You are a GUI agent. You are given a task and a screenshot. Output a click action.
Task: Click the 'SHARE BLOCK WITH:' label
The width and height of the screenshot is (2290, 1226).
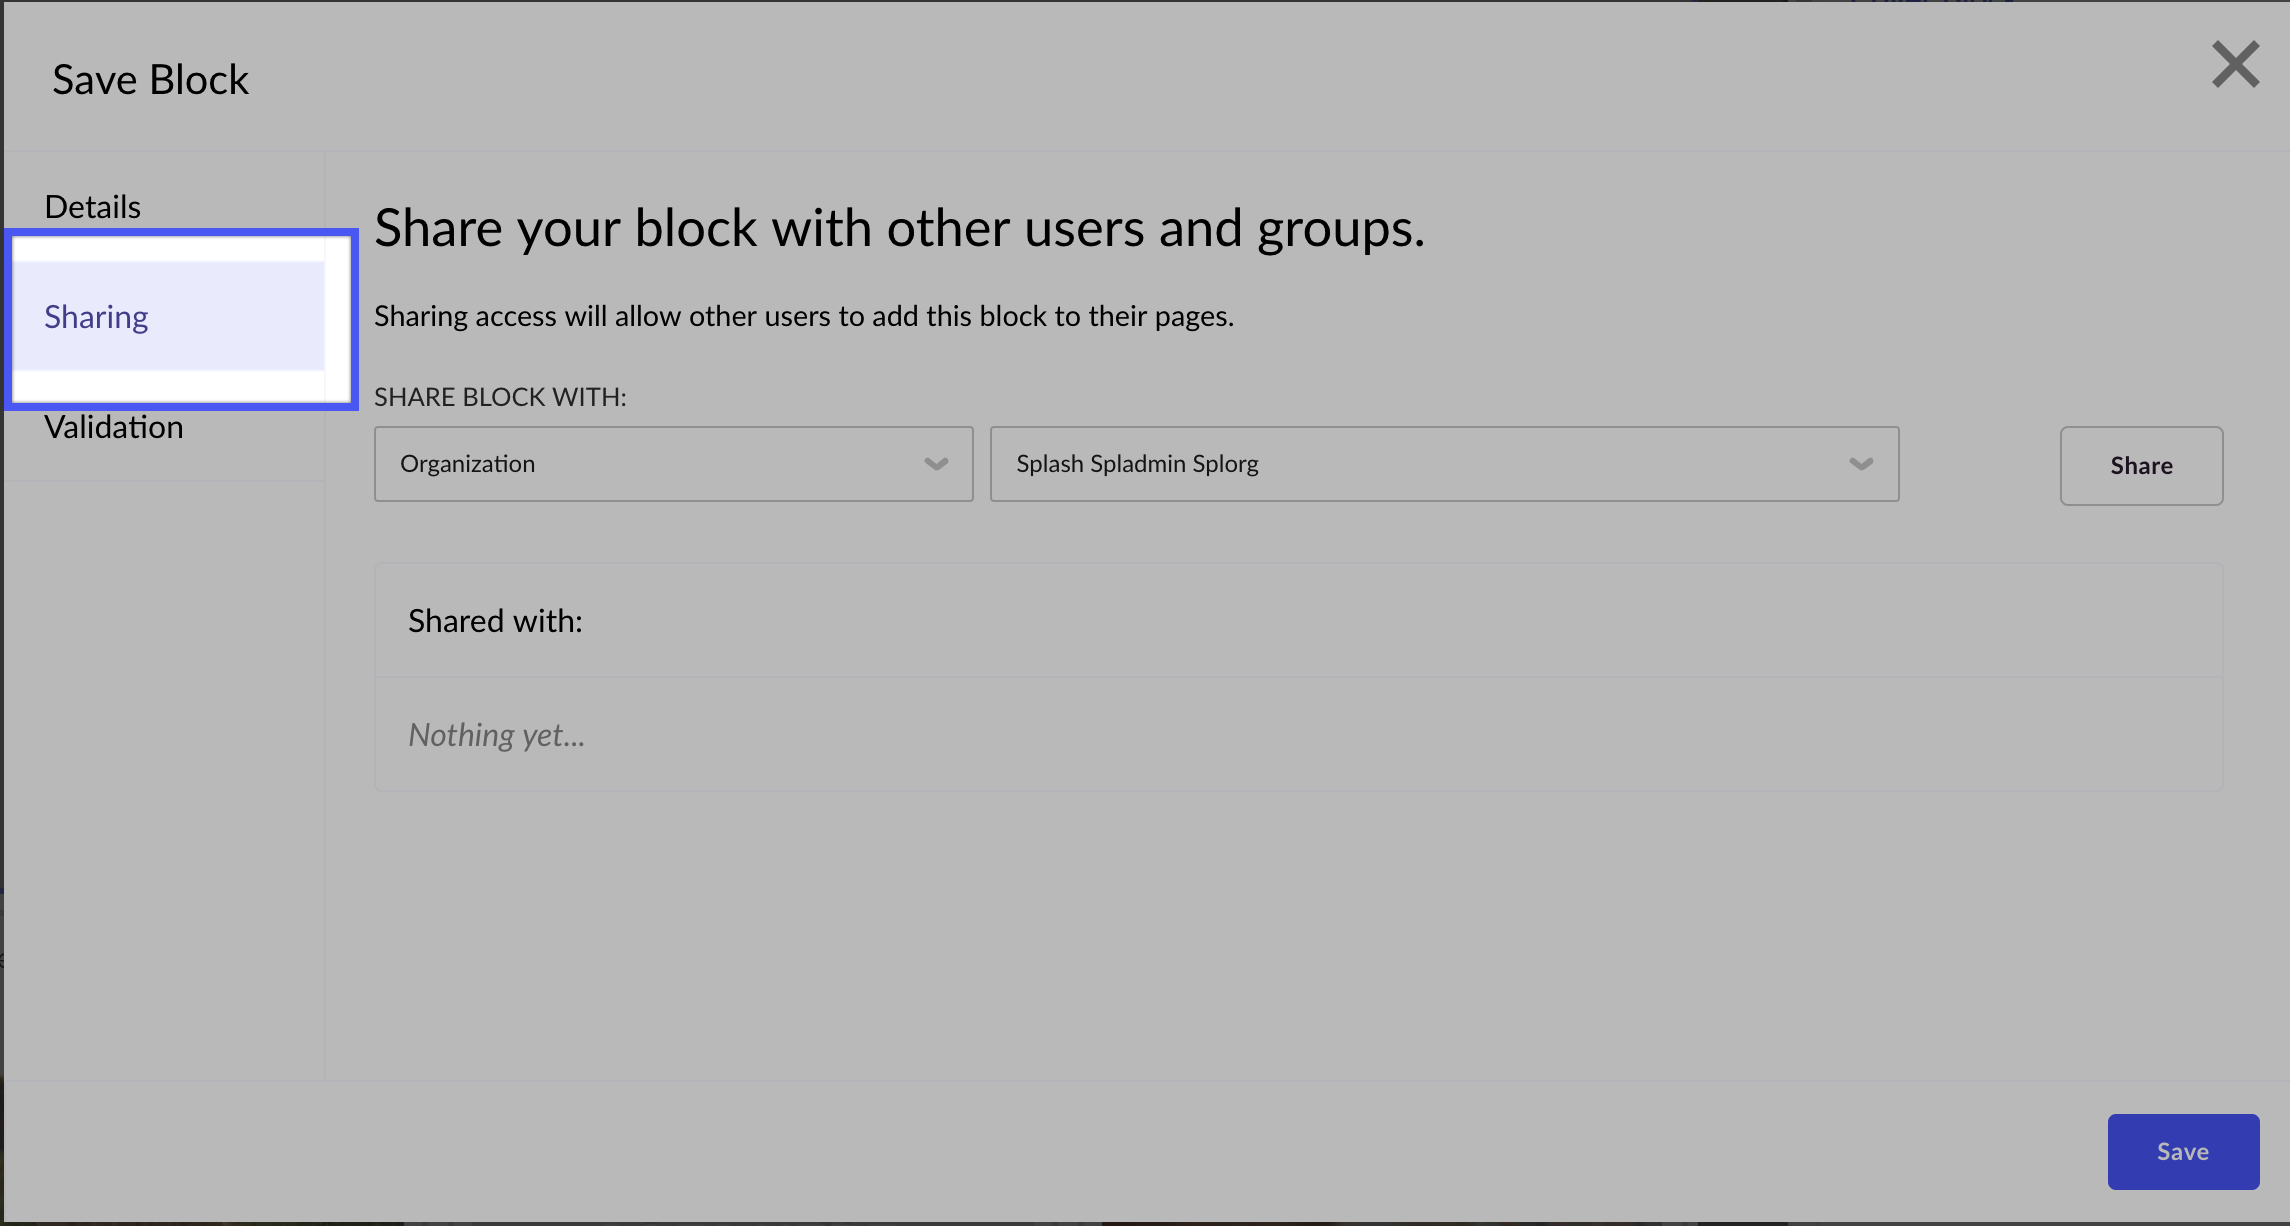[x=500, y=397]
